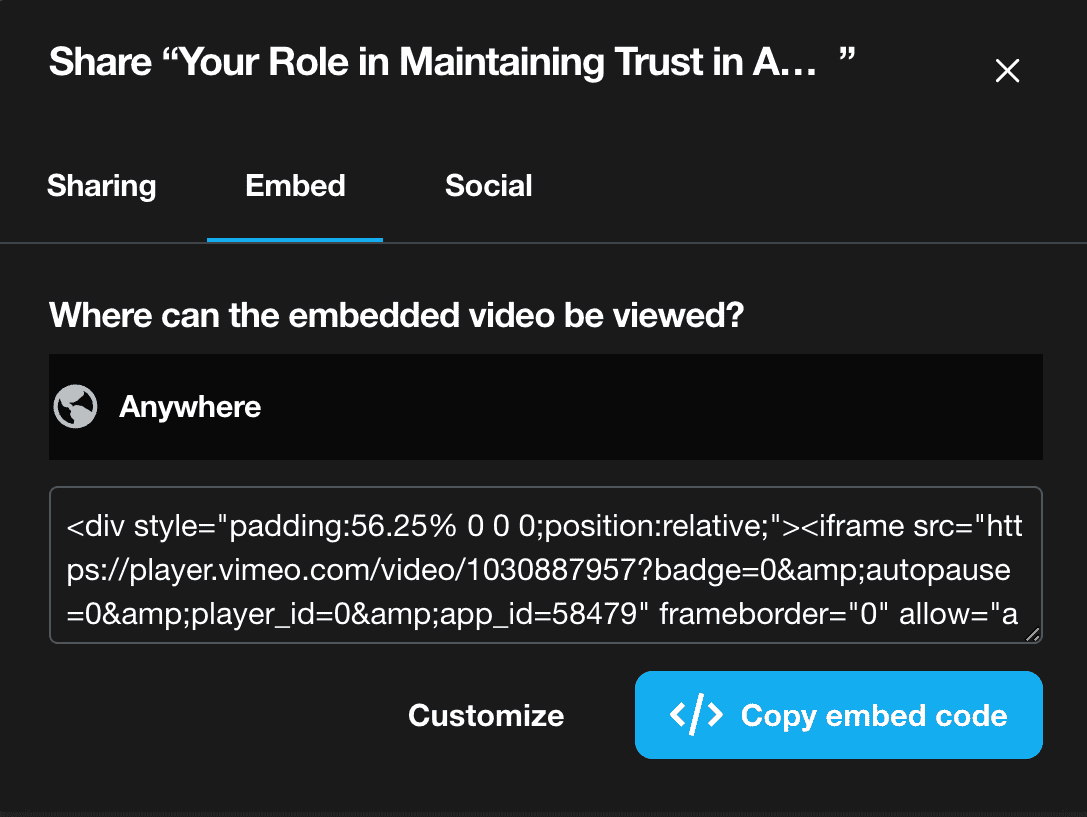Click the code brackets icon on copy button
Screen dimensions: 1087x817
coord(696,715)
